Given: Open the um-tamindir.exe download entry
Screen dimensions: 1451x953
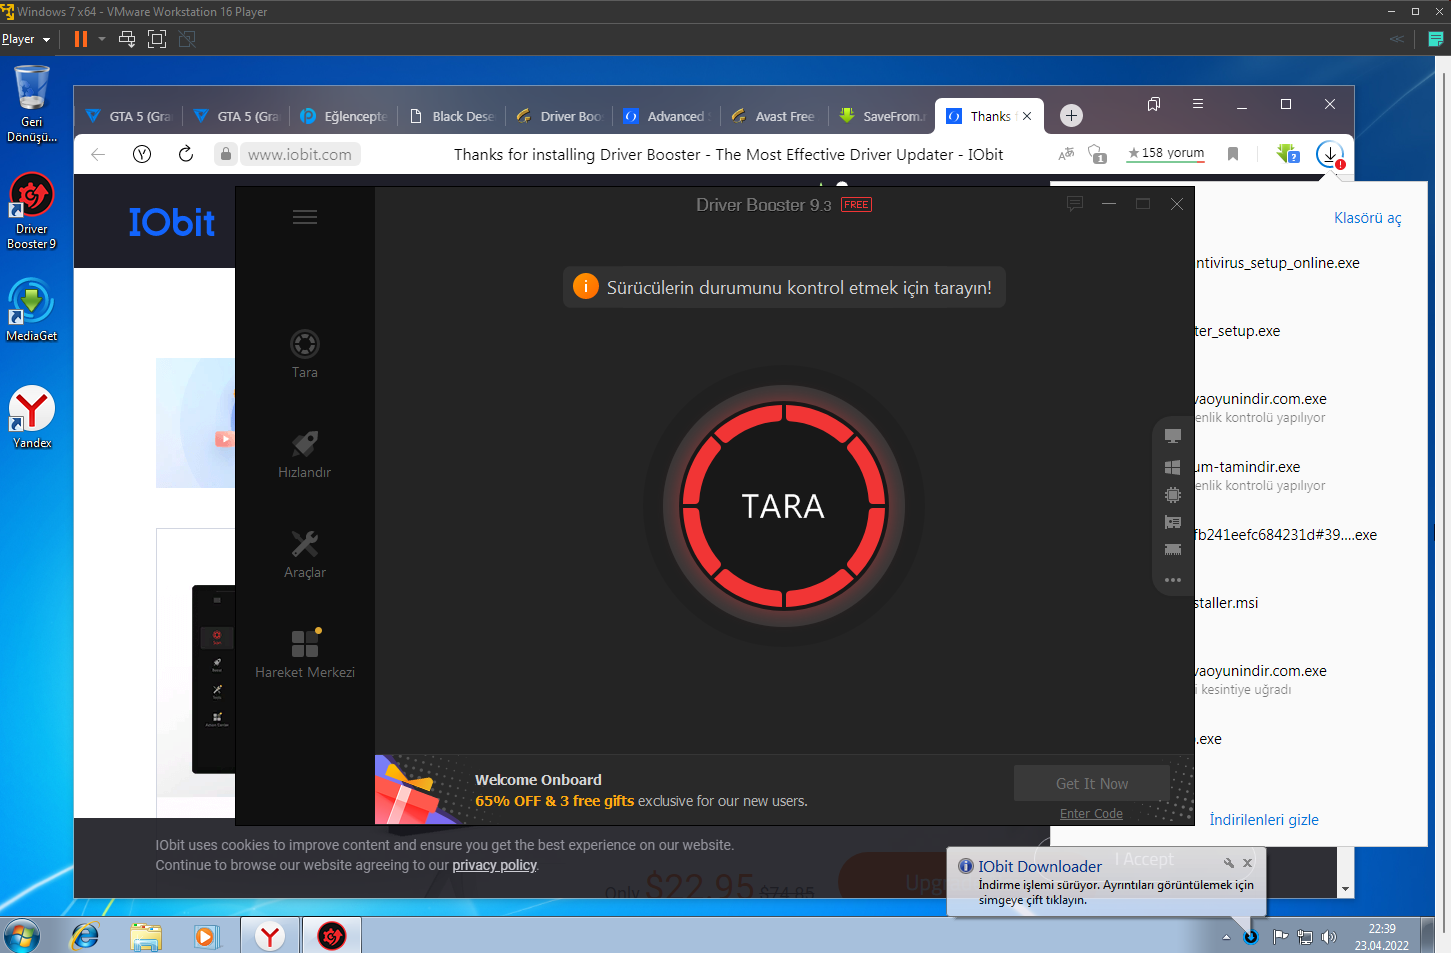Looking at the screenshot, I should click(1249, 467).
